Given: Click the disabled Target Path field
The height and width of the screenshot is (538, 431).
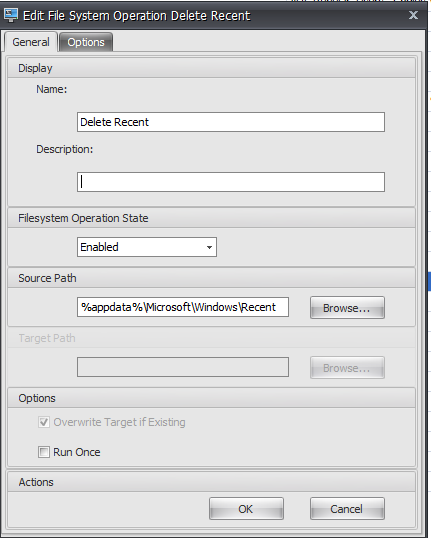Looking at the screenshot, I should (183, 367).
